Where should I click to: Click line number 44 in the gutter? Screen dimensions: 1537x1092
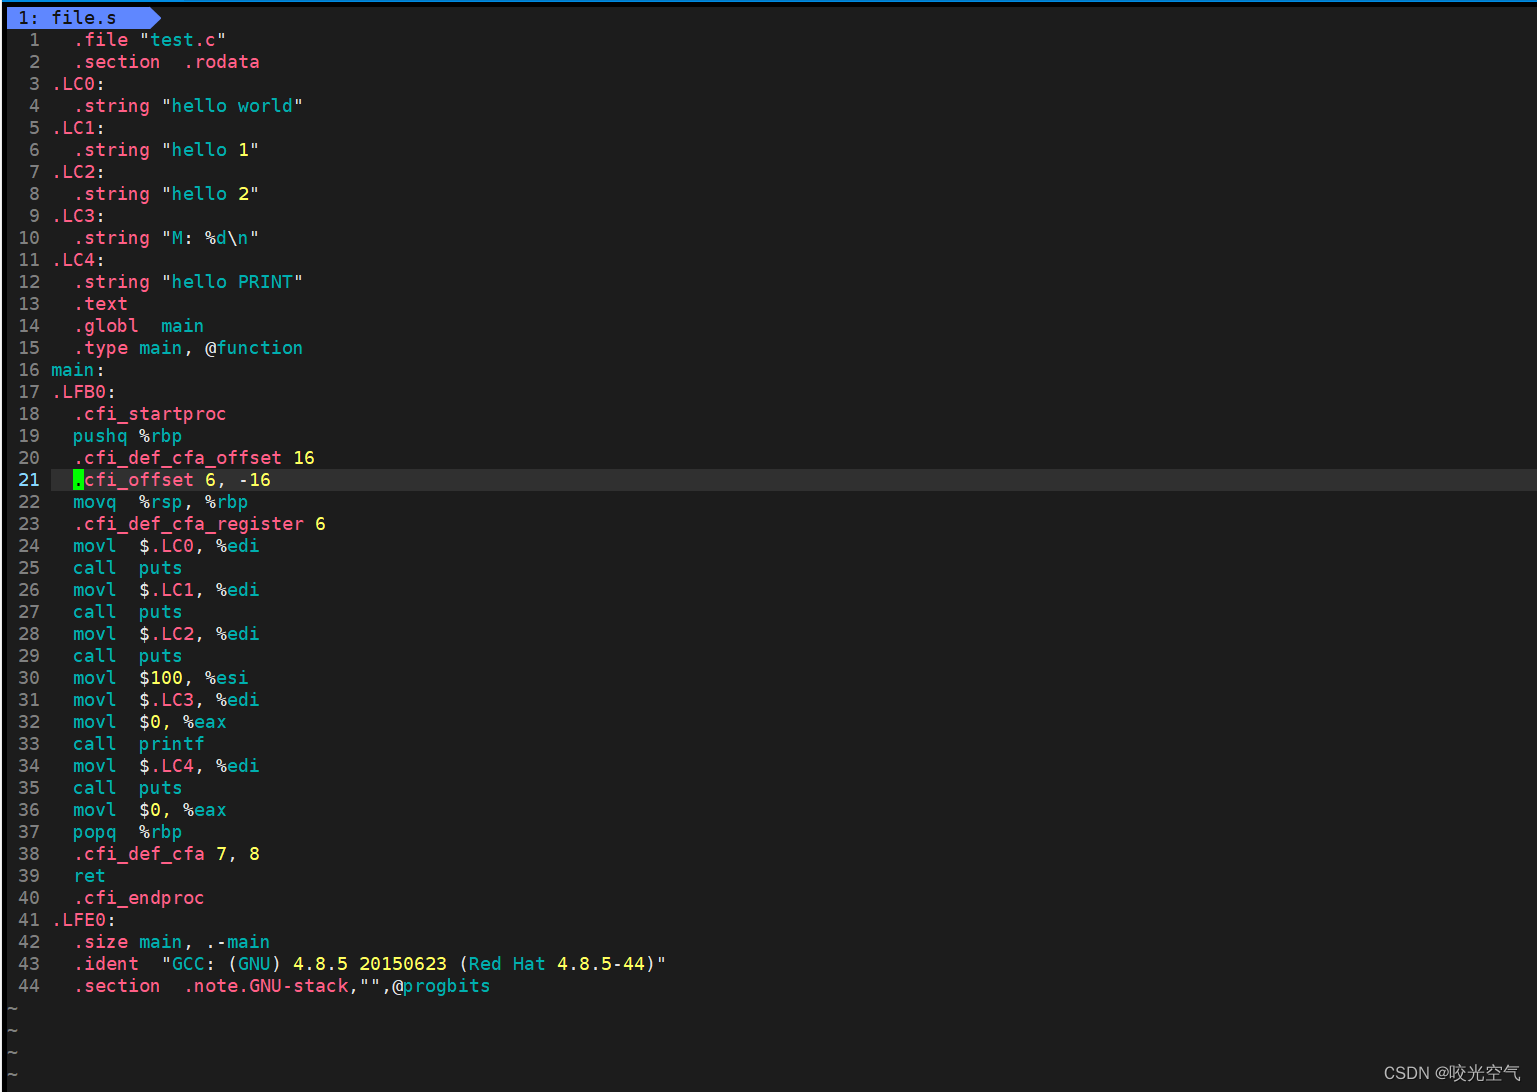click(x=29, y=986)
